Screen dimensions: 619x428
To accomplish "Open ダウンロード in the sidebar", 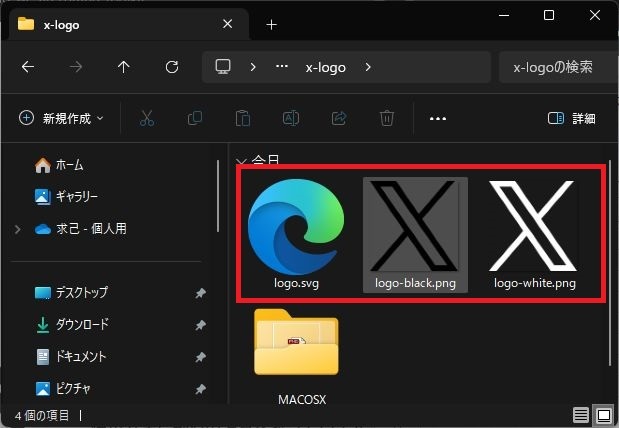I will pyautogui.click(x=72, y=325).
